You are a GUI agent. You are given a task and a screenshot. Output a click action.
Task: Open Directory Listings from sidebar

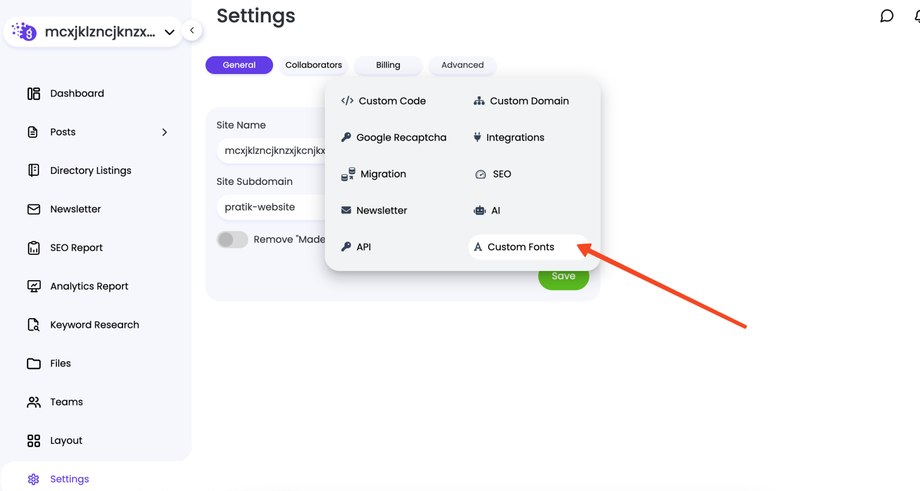click(90, 171)
